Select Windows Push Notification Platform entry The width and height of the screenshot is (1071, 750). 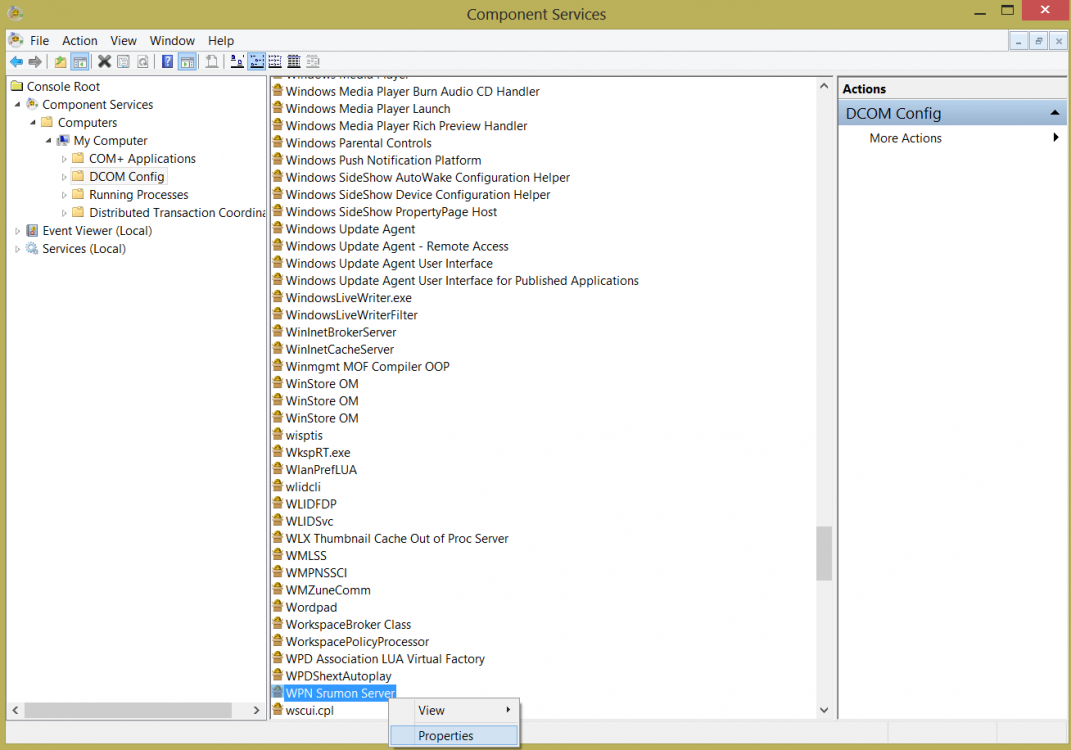383,161
